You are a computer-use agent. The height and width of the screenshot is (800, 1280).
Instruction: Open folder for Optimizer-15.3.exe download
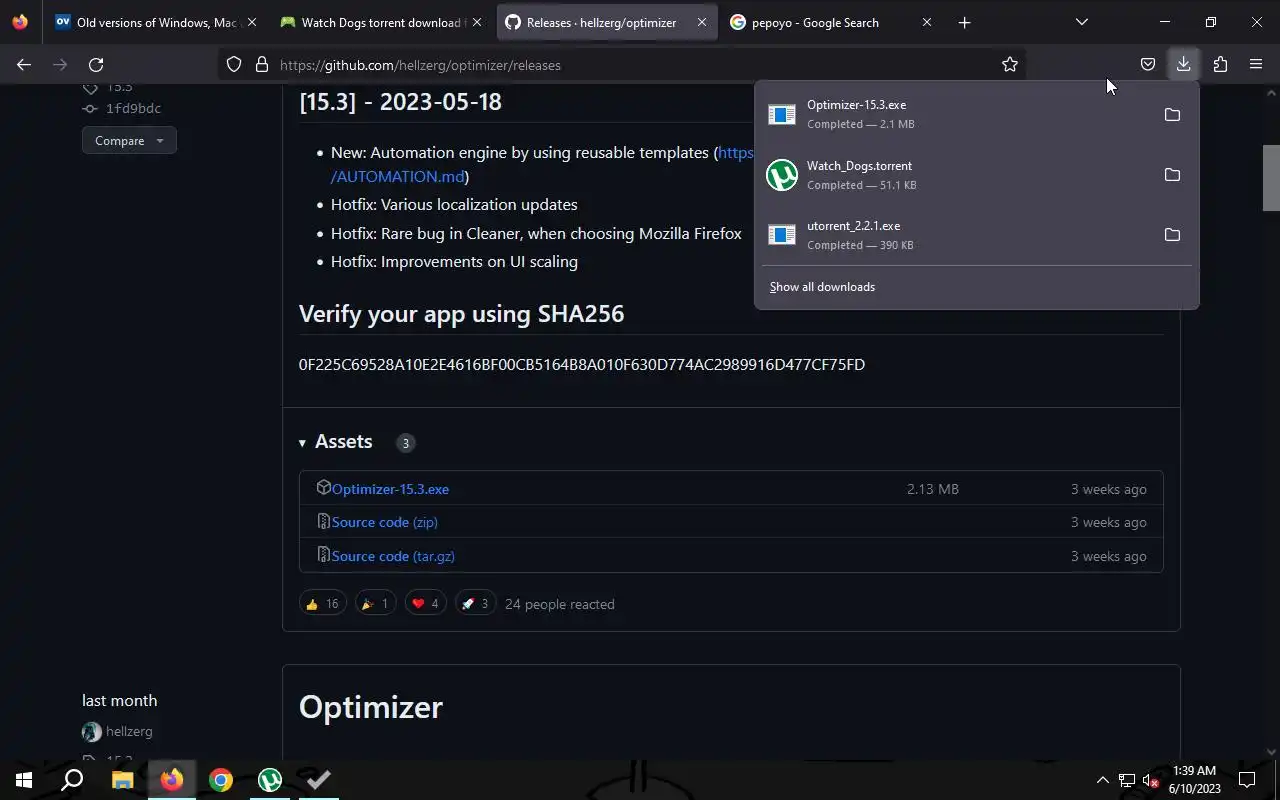pos(1172,115)
